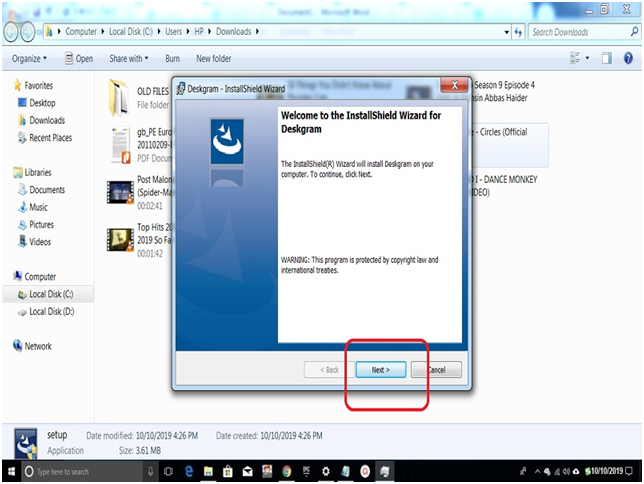644x484 pixels.
Task: Click Users in the address breadcrumb
Action: (173, 32)
